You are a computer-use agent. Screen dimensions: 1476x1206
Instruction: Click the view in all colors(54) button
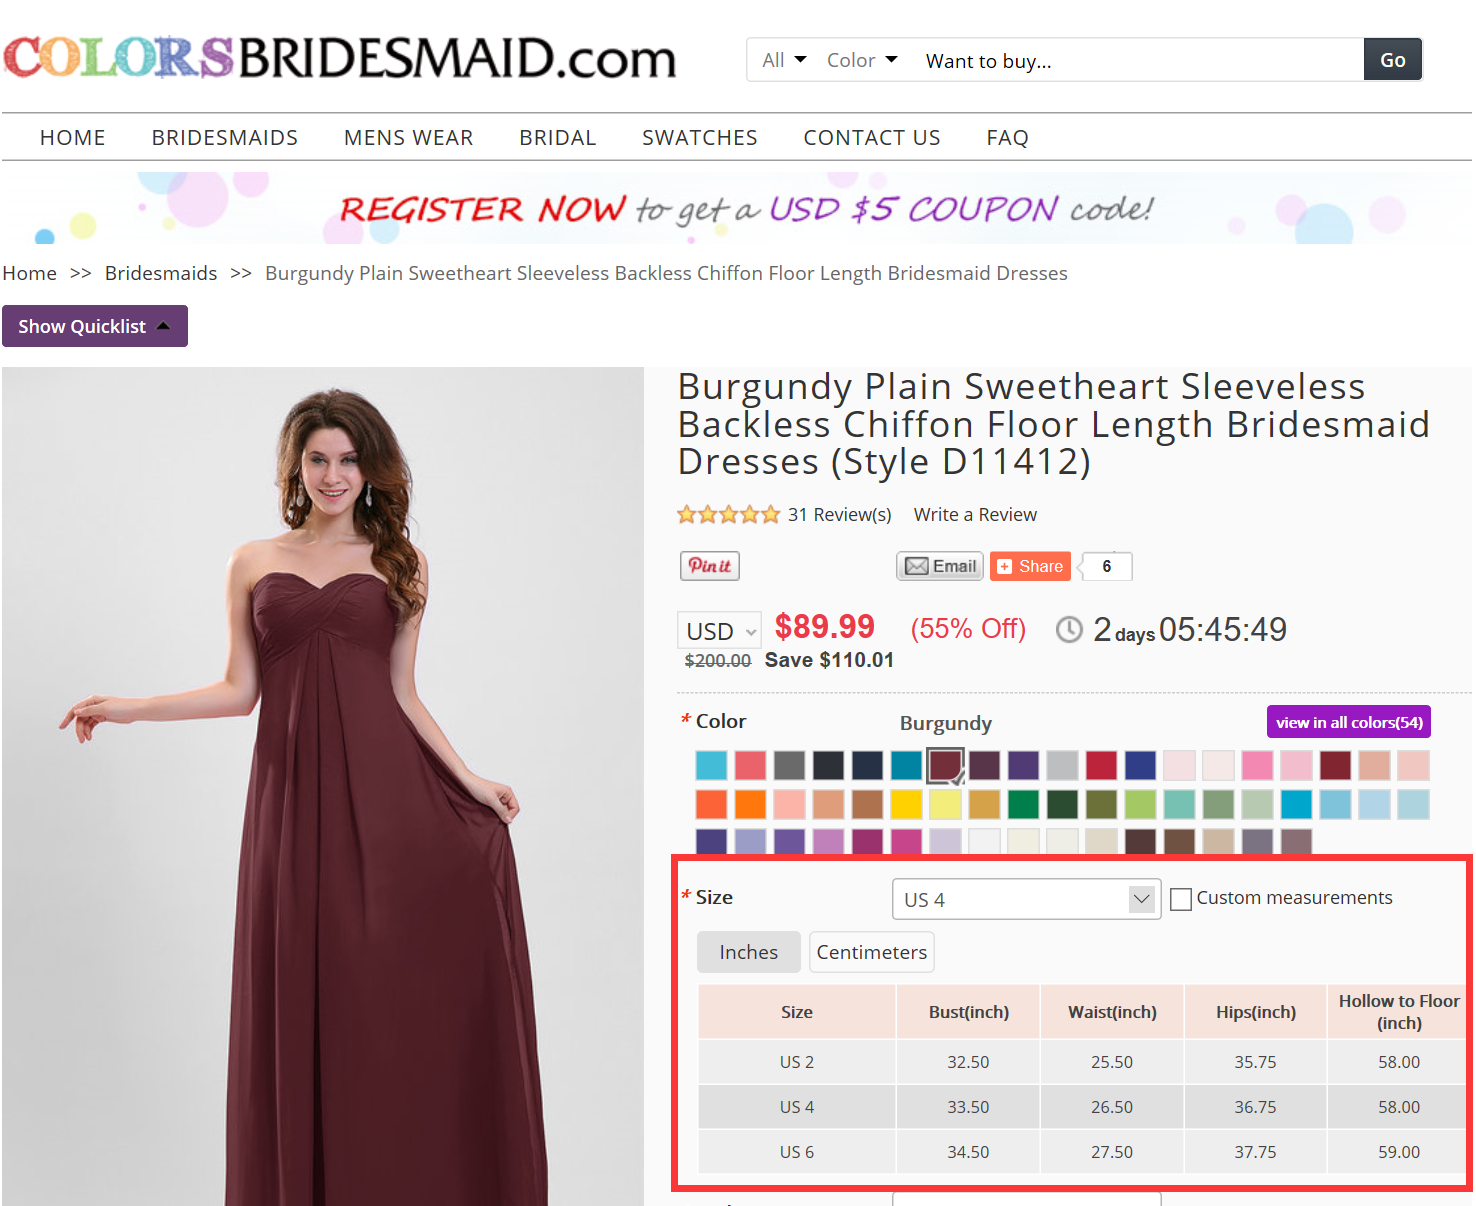pyautogui.click(x=1349, y=722)
